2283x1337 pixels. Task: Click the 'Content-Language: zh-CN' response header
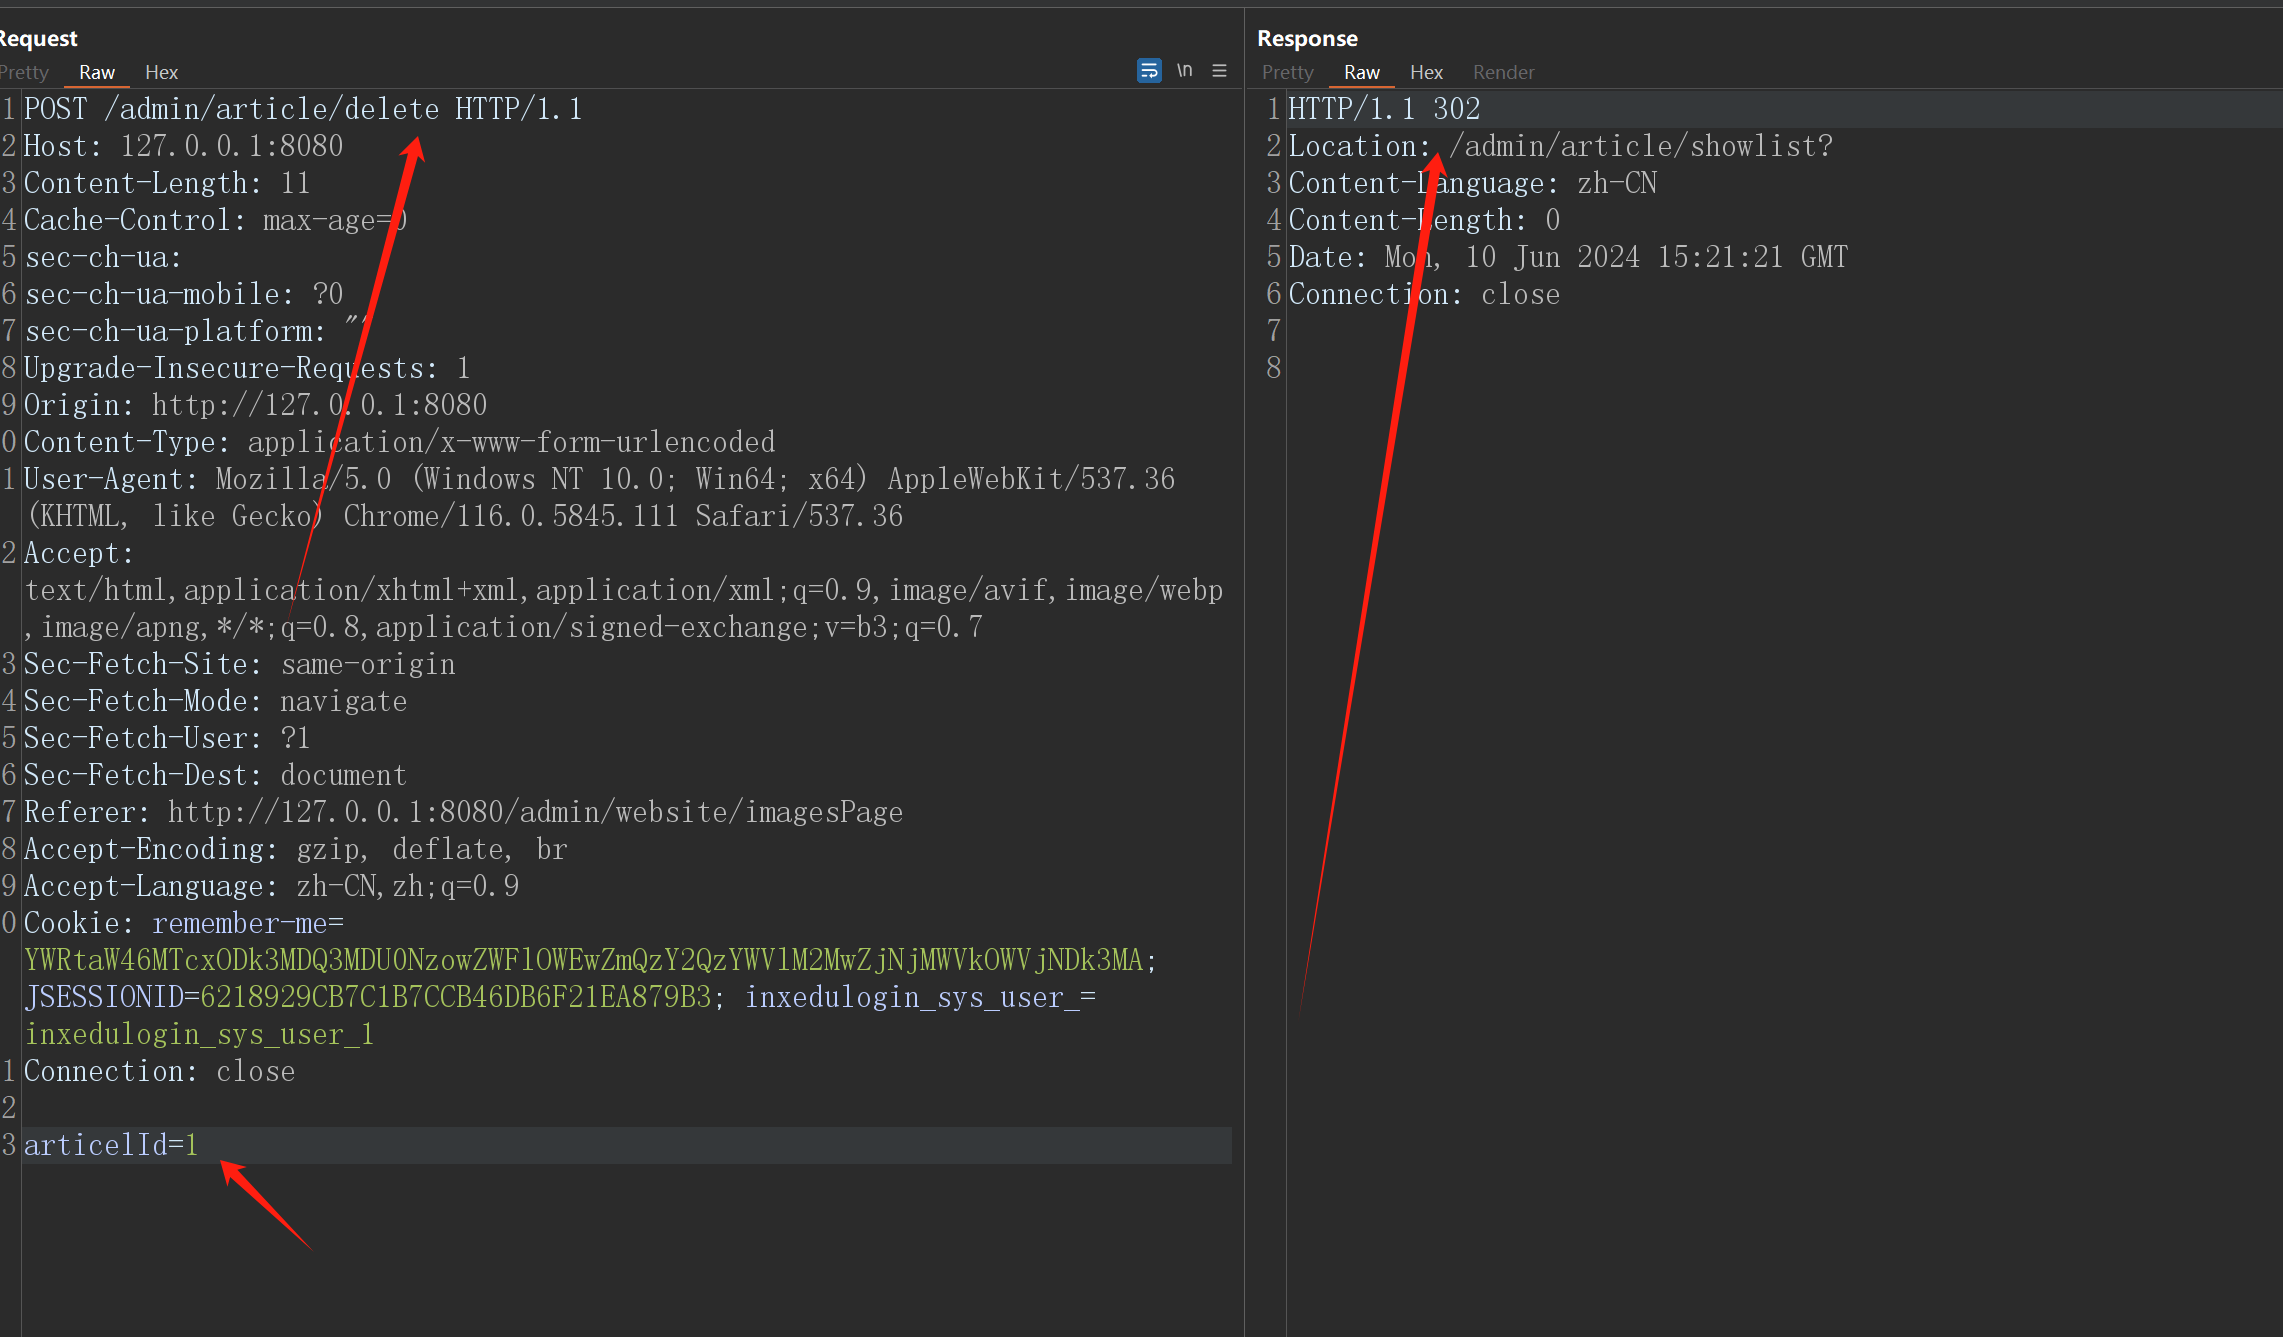pyautogui.click(x=1473, y=183)
